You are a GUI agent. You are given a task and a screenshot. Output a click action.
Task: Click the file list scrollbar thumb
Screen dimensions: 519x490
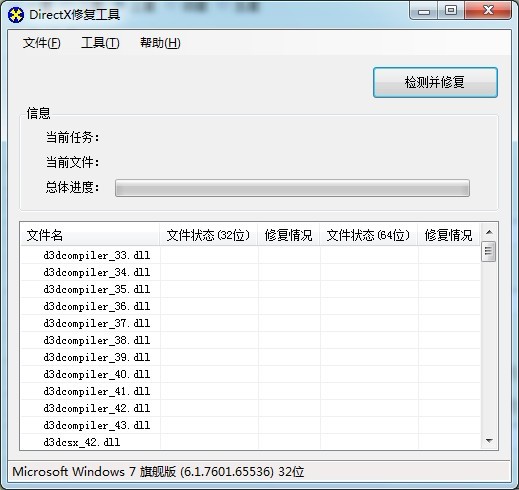(x=489, y=251)
